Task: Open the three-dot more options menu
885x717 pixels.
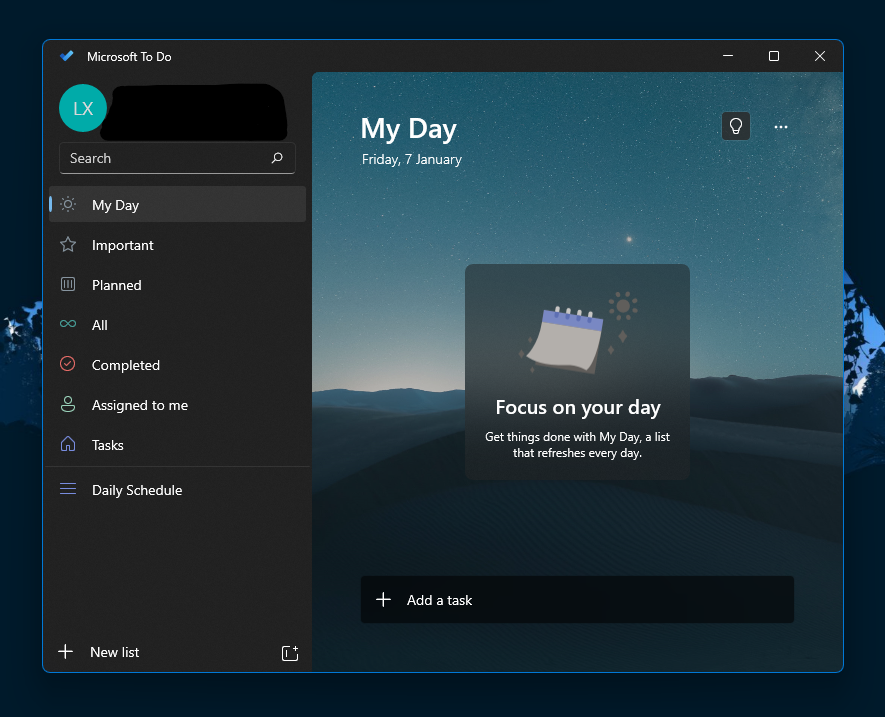Action: [x=781, y=126]
